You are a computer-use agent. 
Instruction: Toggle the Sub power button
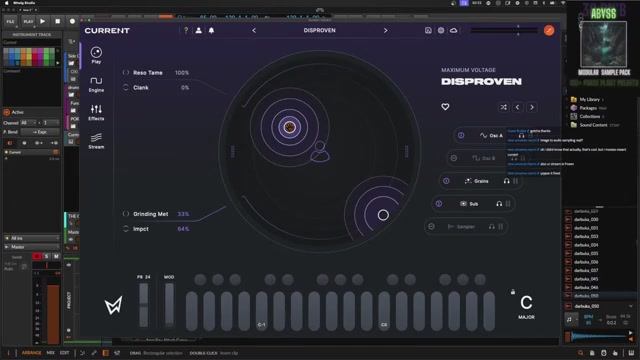pos(439,204)
